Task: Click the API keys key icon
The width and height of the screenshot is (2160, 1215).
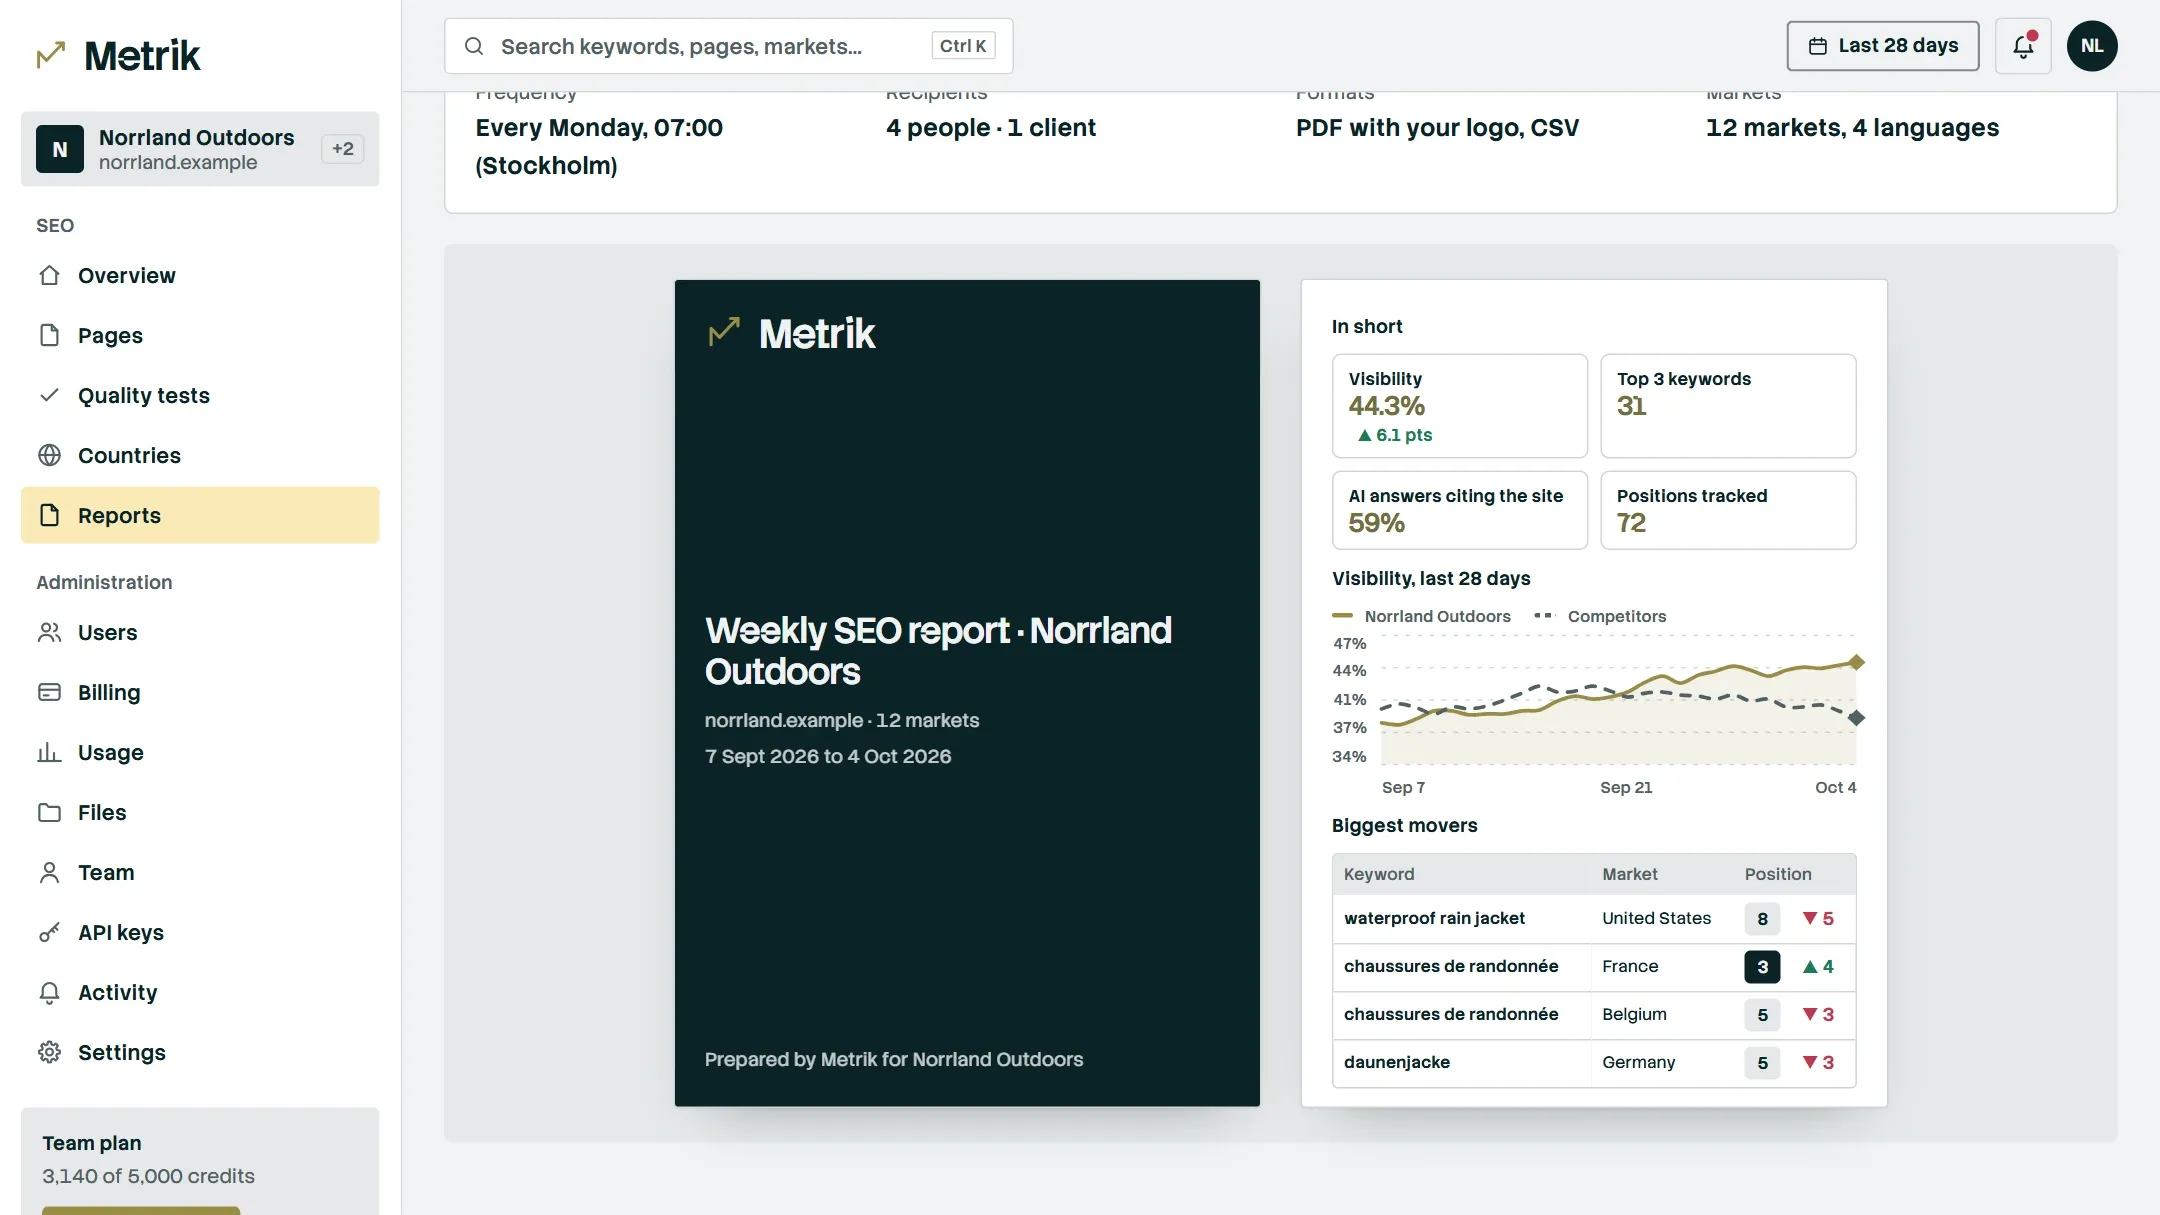Action: [49, 932]
